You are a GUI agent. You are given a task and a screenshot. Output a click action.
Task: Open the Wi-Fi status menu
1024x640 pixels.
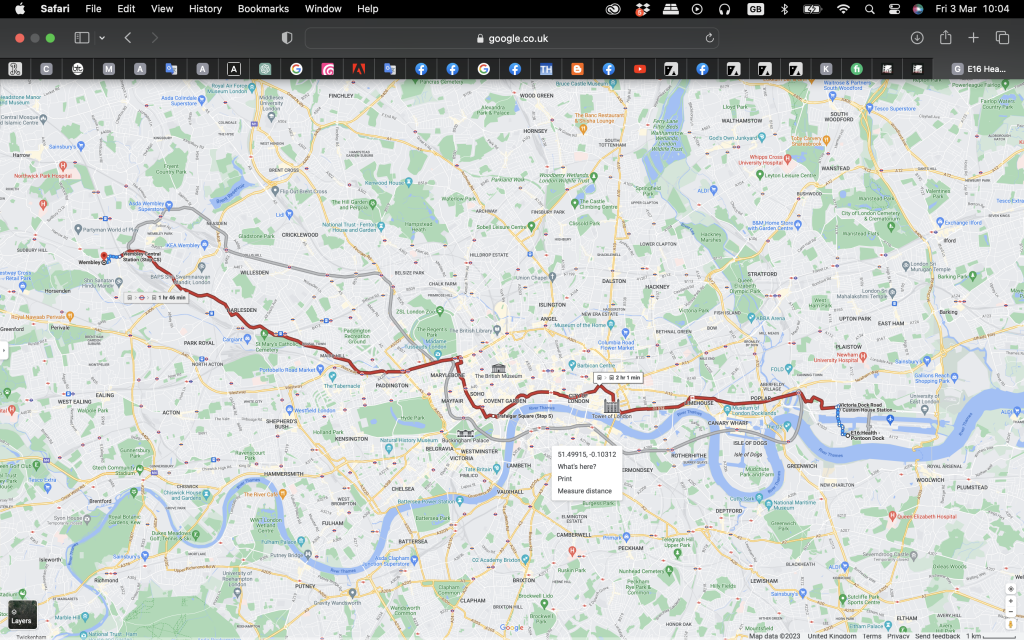[843, 8]
